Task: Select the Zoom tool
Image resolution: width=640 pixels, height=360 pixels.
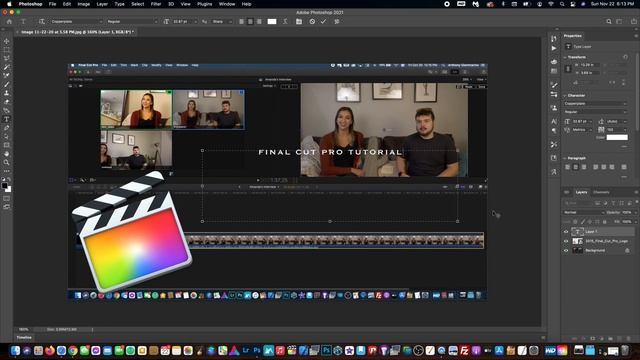Action: coord(7,162)
